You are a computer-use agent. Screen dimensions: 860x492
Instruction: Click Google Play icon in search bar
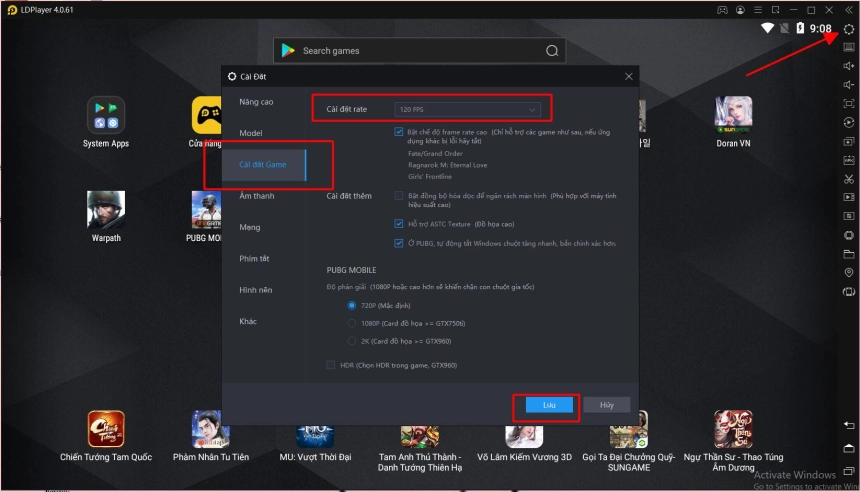[x=288, y=50]
